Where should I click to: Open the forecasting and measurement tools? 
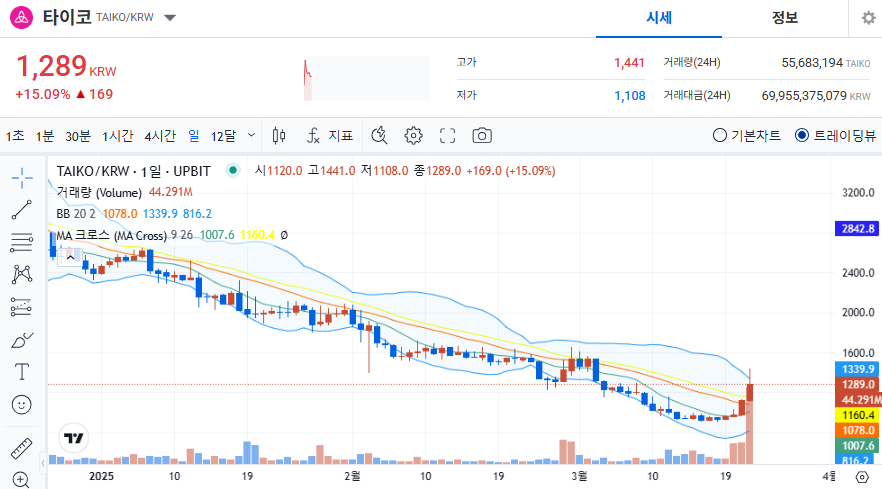click(22, 307)
